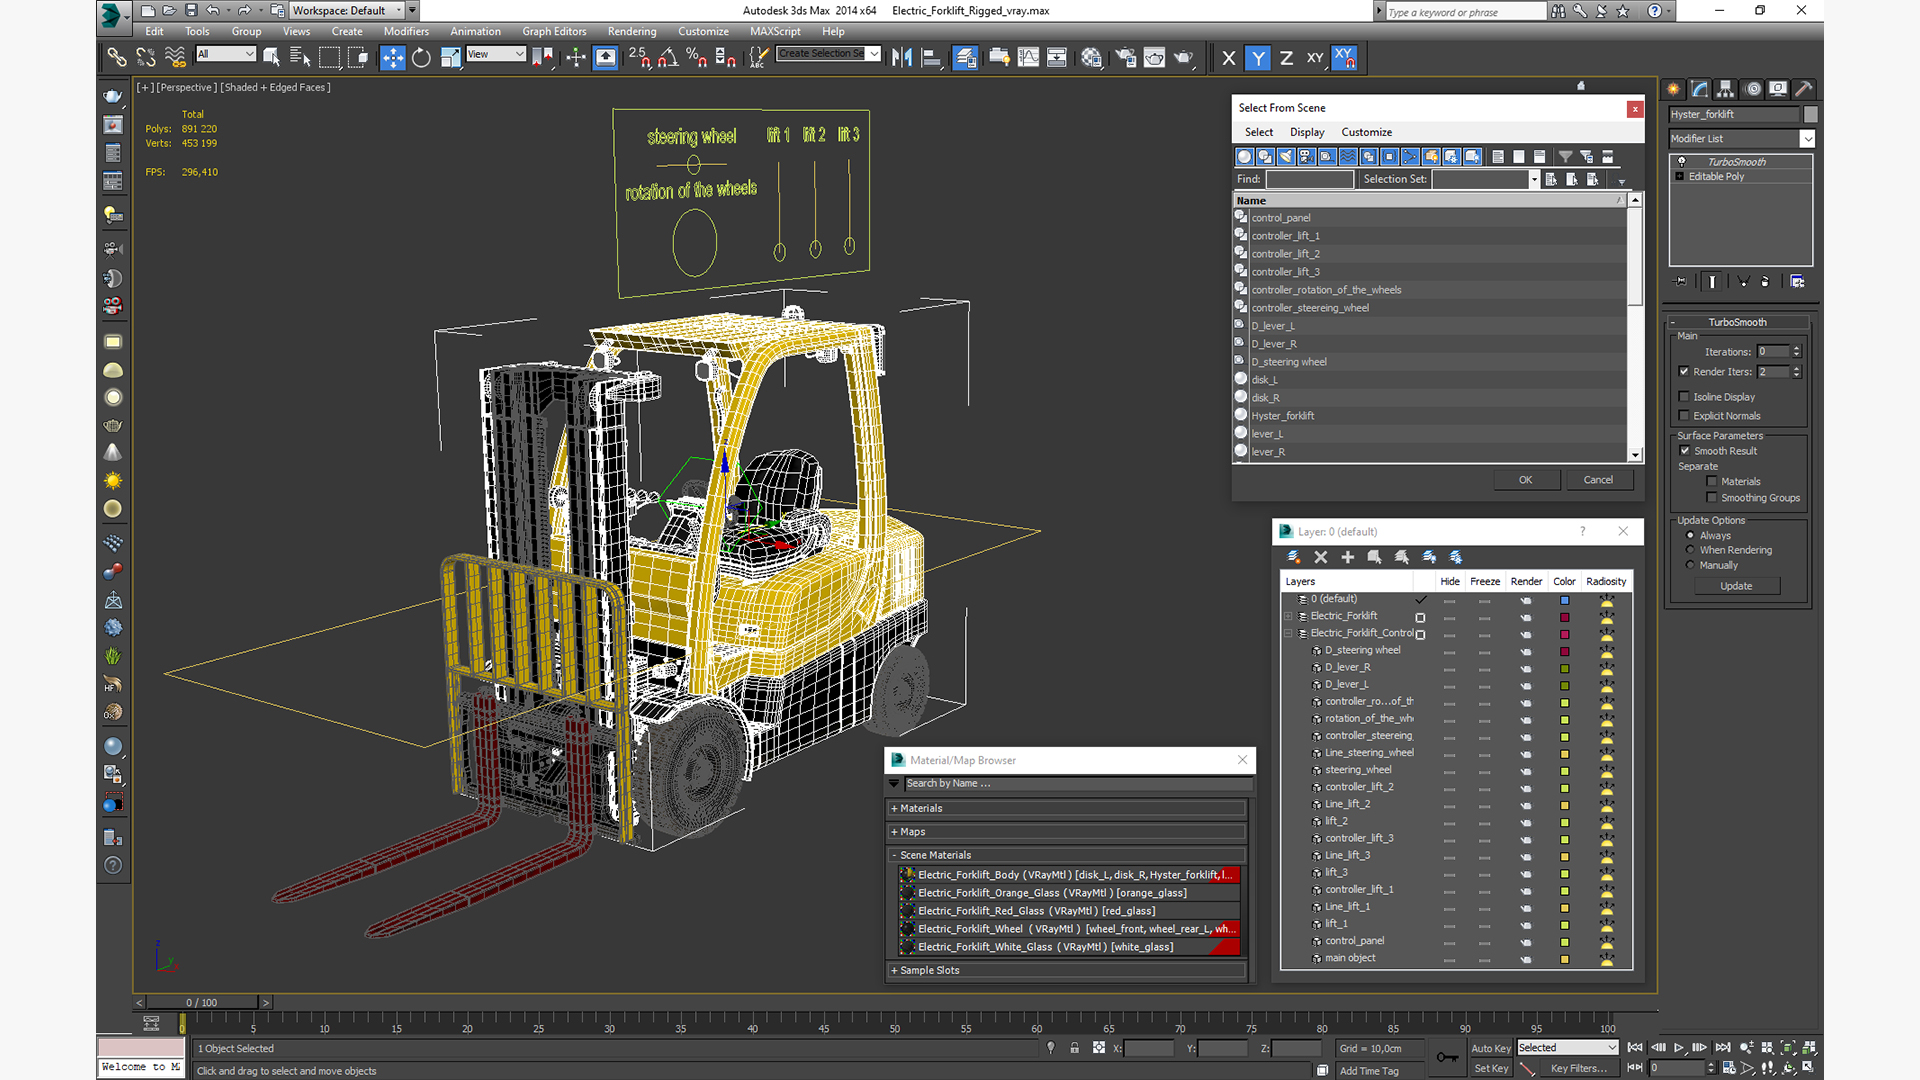Click the Find field in Select From Scene
The width and height of the screenshot is (1920, 1080).
pos(1309,179)
